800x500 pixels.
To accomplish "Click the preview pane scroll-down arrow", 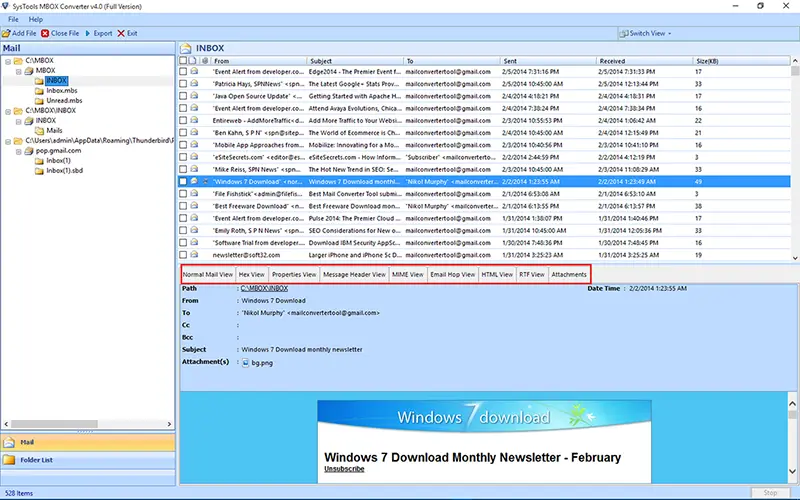I will click(x=792, y=472).
